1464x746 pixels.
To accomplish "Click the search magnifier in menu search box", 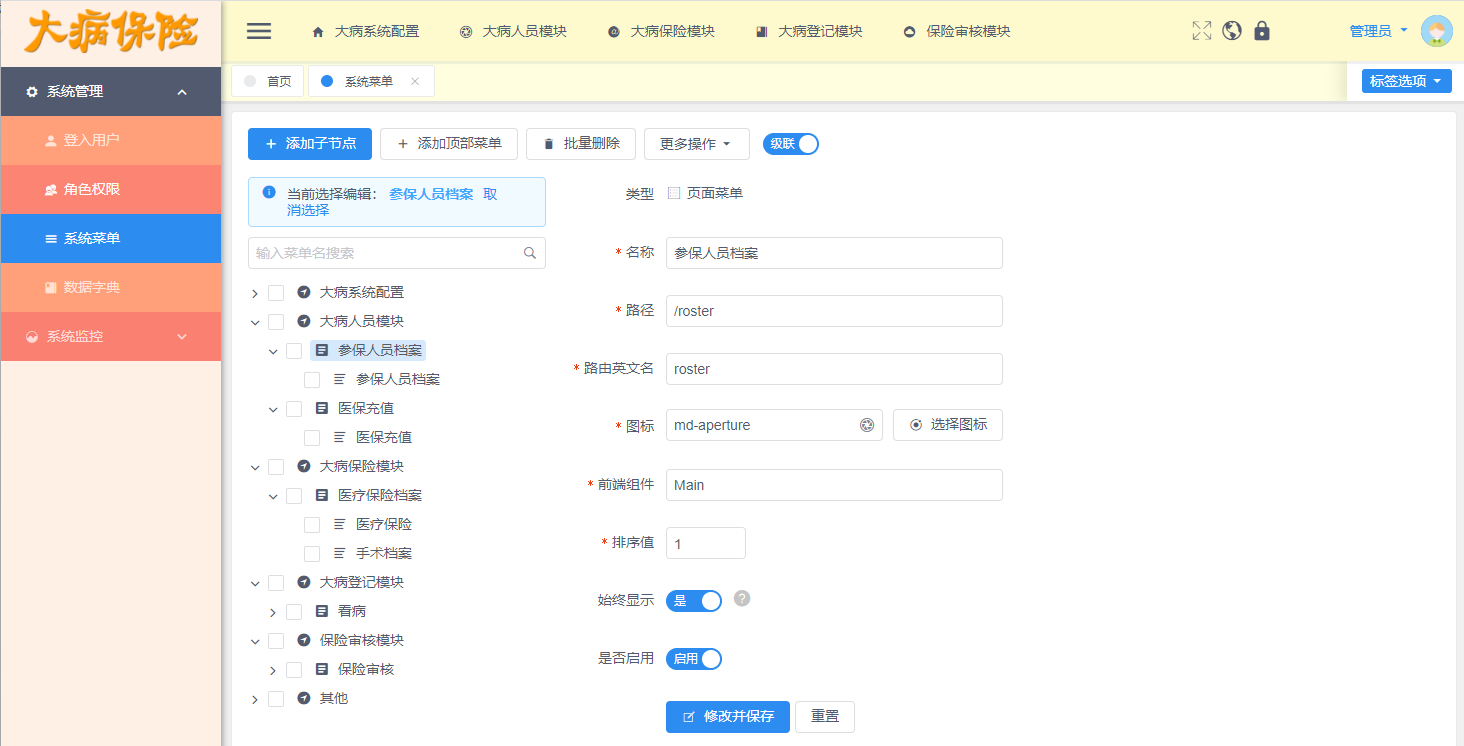I will coord(529,253).
